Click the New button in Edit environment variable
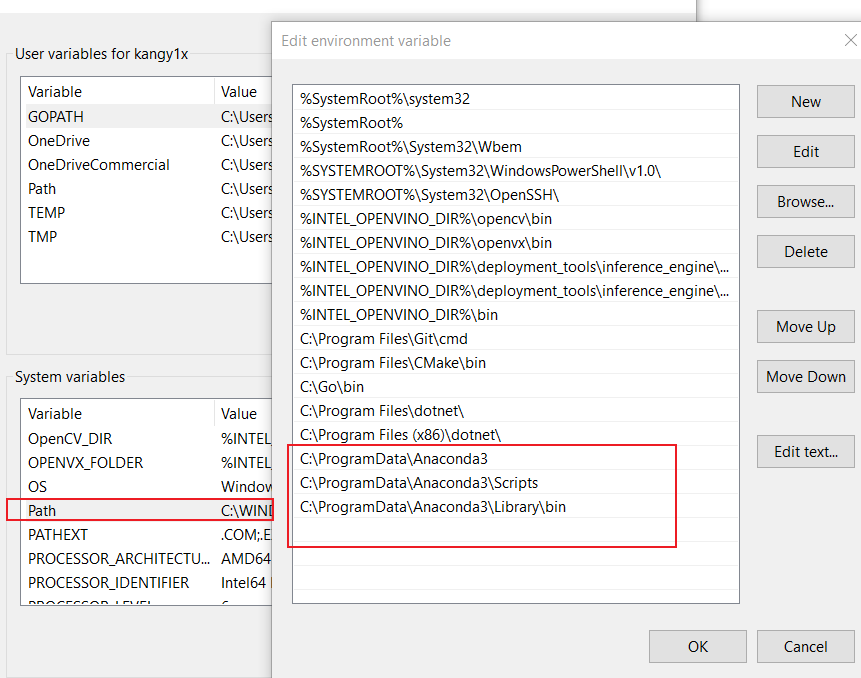This screenshot has height=678, width=861. [806, 102]
